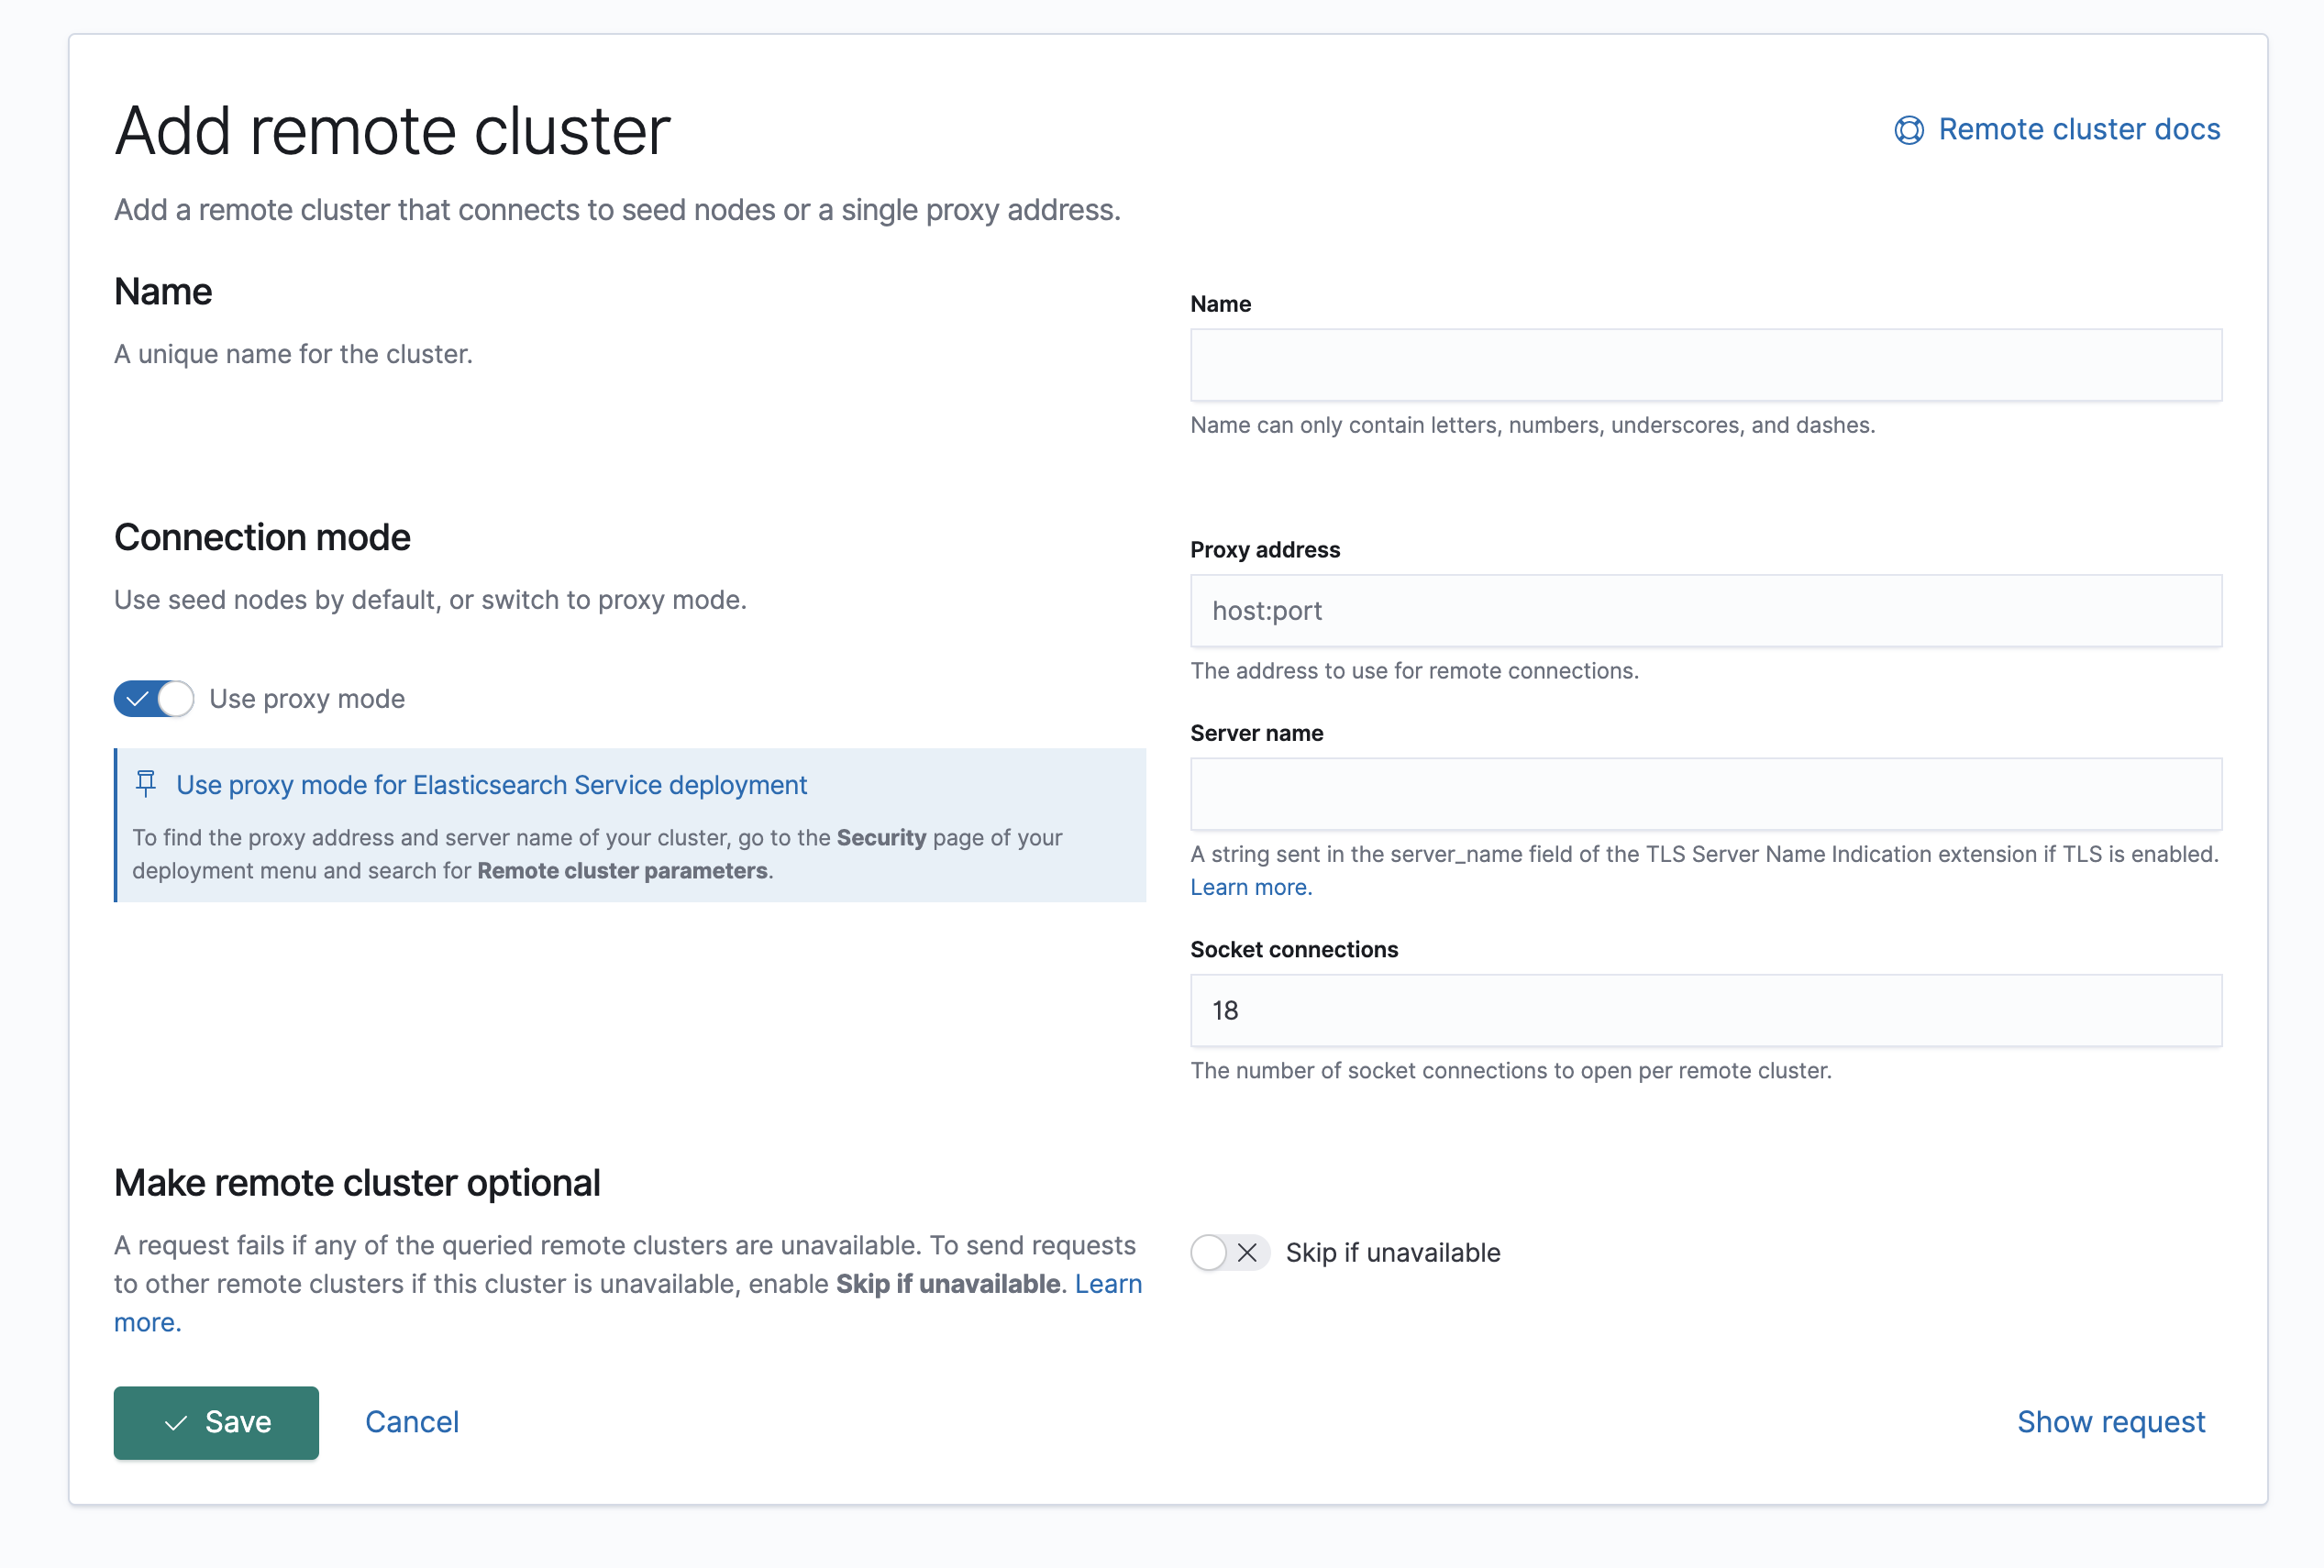Click proxy mode for Elasticsearch Service callout title
Image resolution: width=2324 pixels, height=1568 pixels.
pyautogui.click(x=491, y=785)
